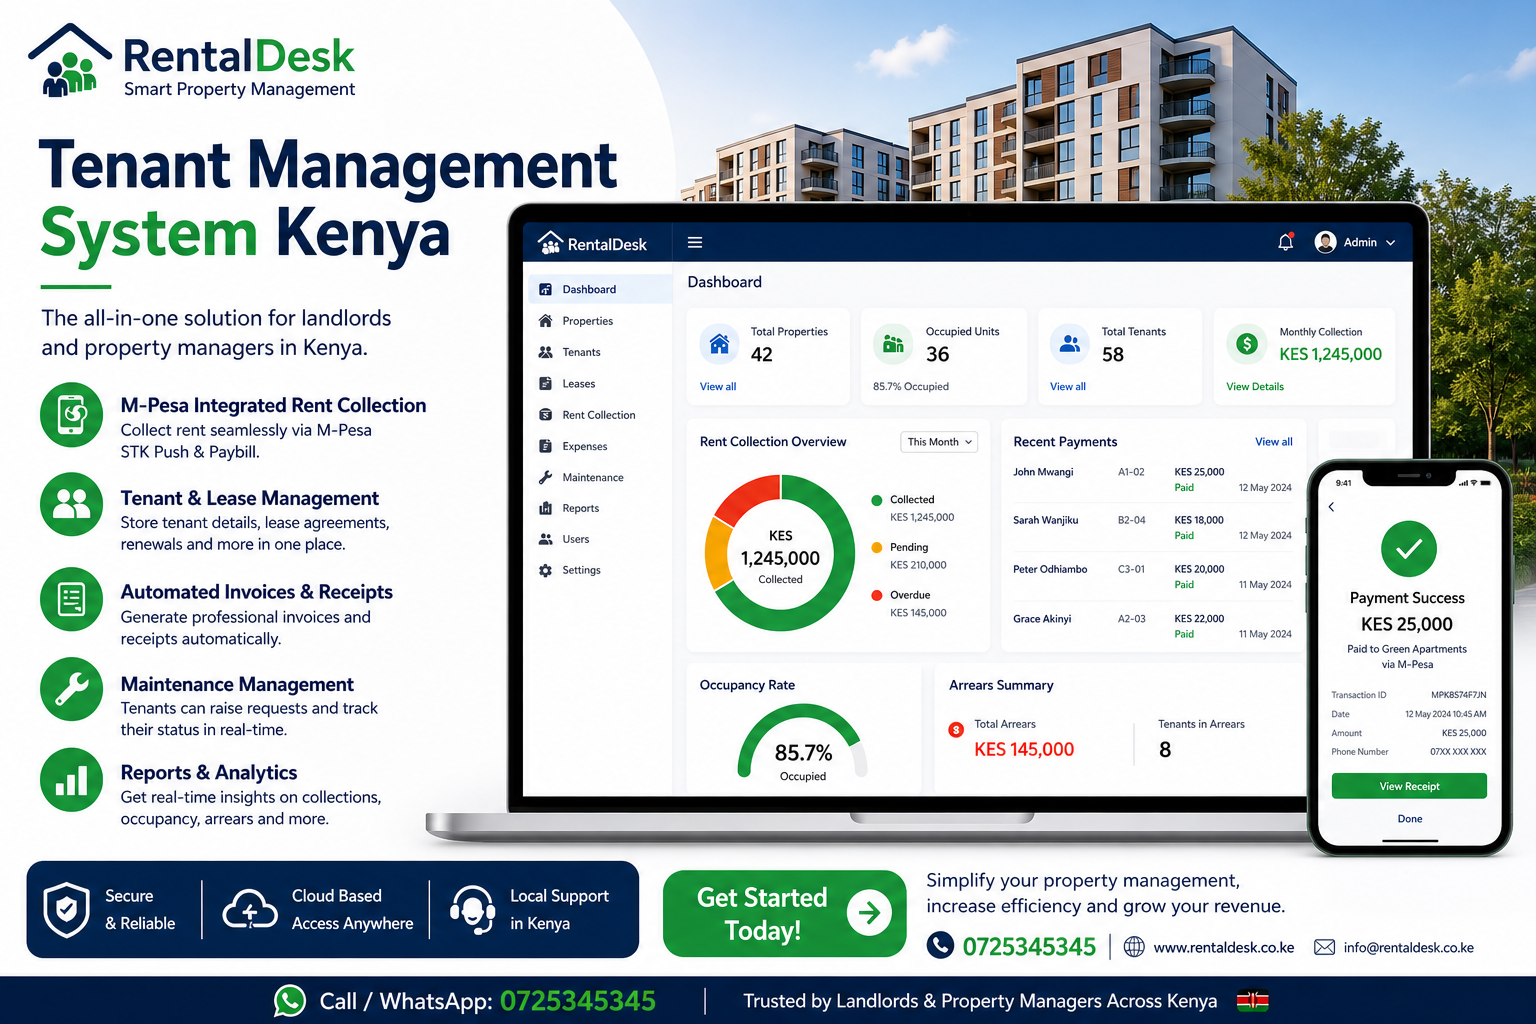1536x1024 pixels.
Task: Select Grace Akinyi payment row
Action: 1152,626
